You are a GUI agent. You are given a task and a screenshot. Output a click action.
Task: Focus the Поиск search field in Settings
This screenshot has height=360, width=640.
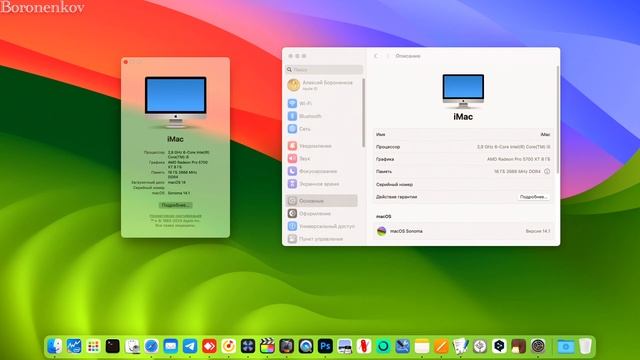(x=324, y=70)
